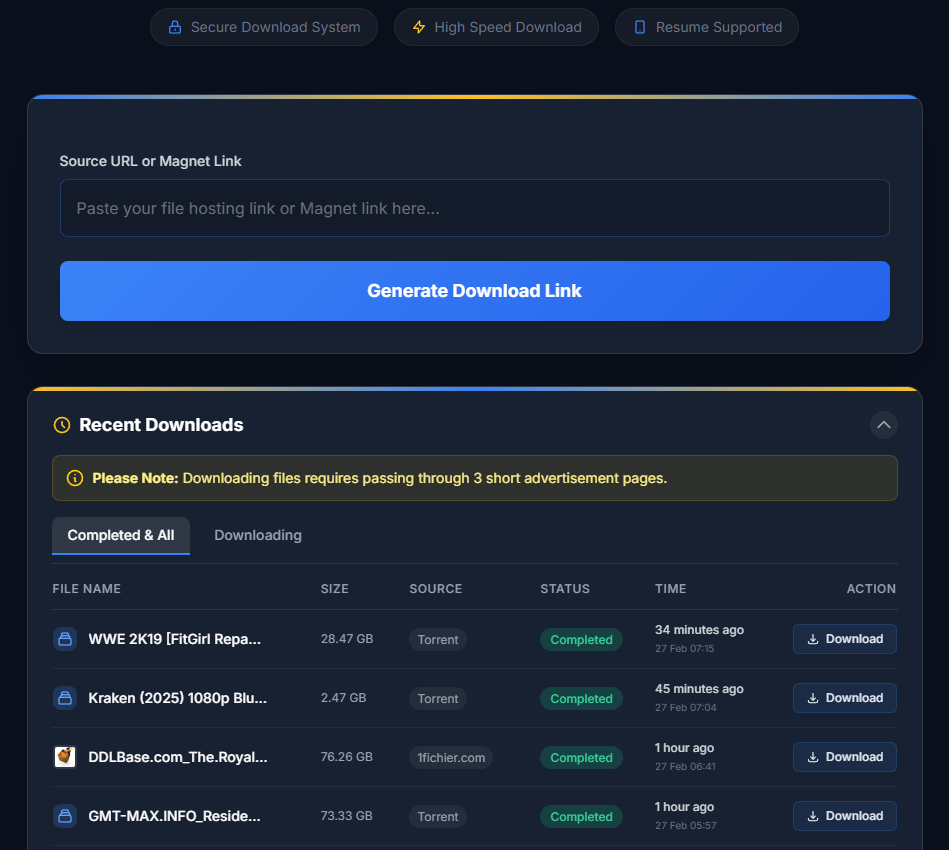Click the Completed status in DDLBase.com row
The height and width of the screenshot is (850, 949).
tap(581, 758)
